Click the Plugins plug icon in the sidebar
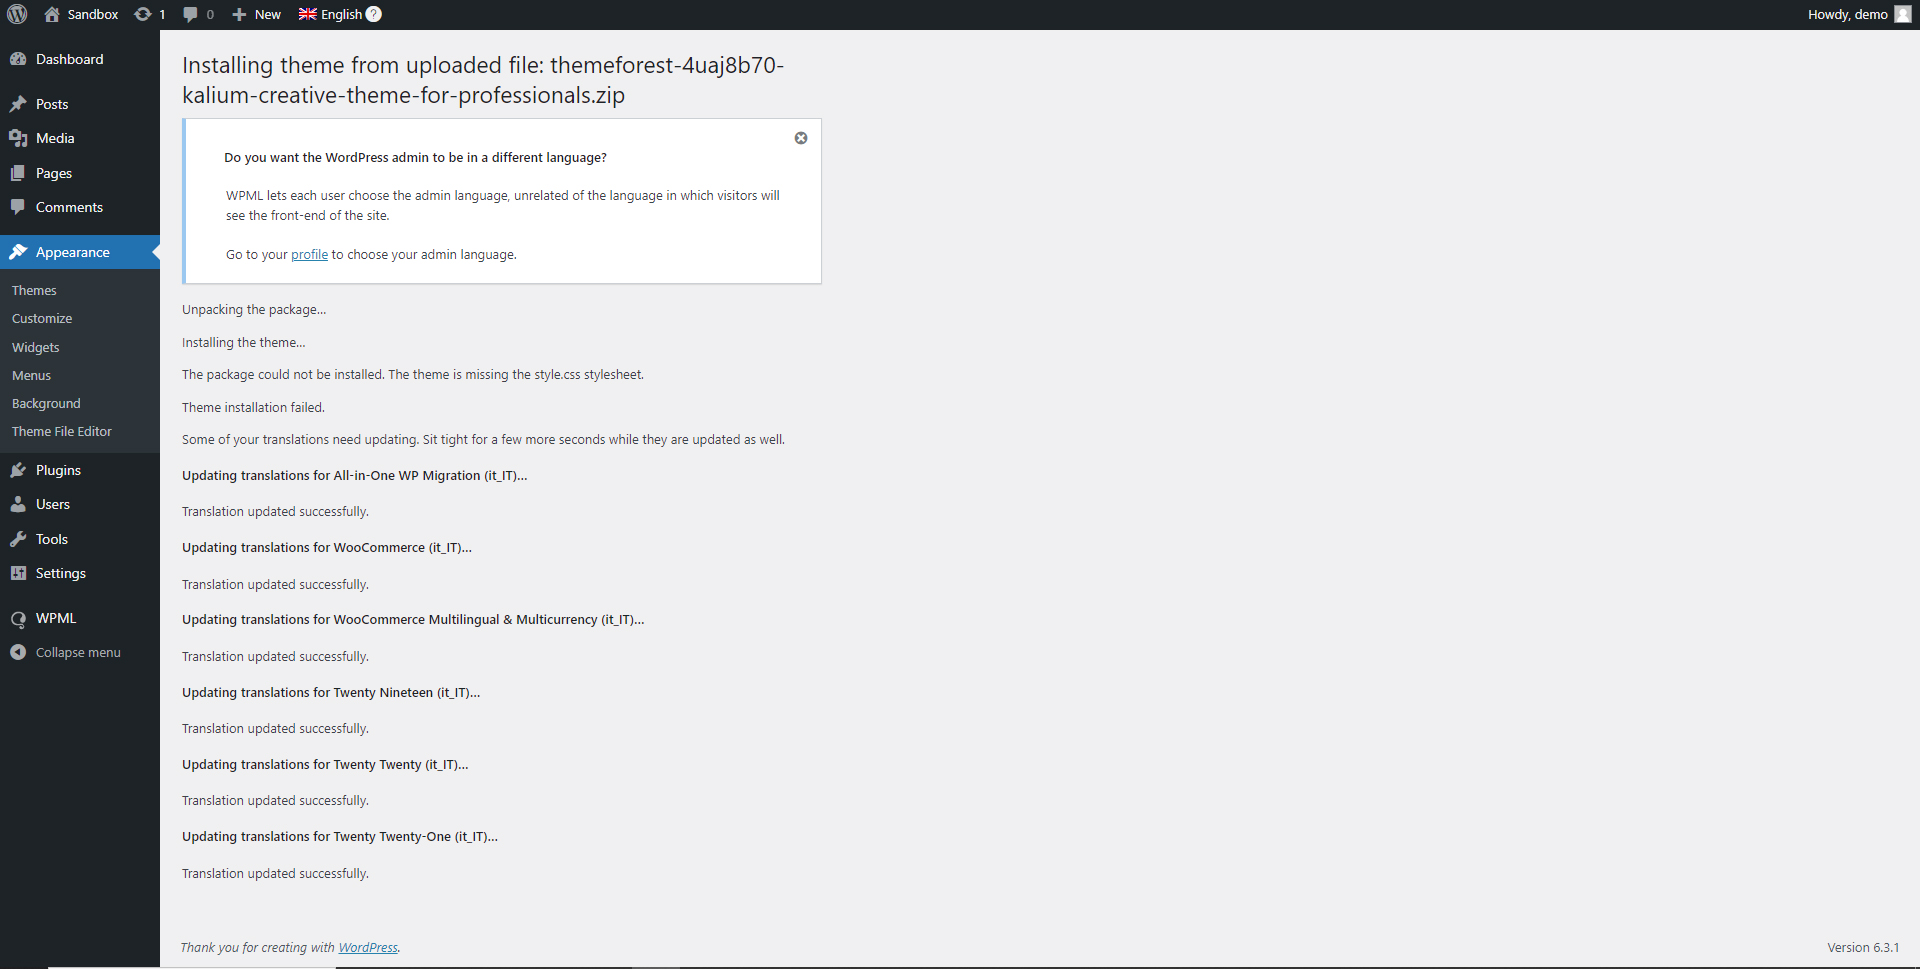The image size is (1920, 969). point(18,470)
